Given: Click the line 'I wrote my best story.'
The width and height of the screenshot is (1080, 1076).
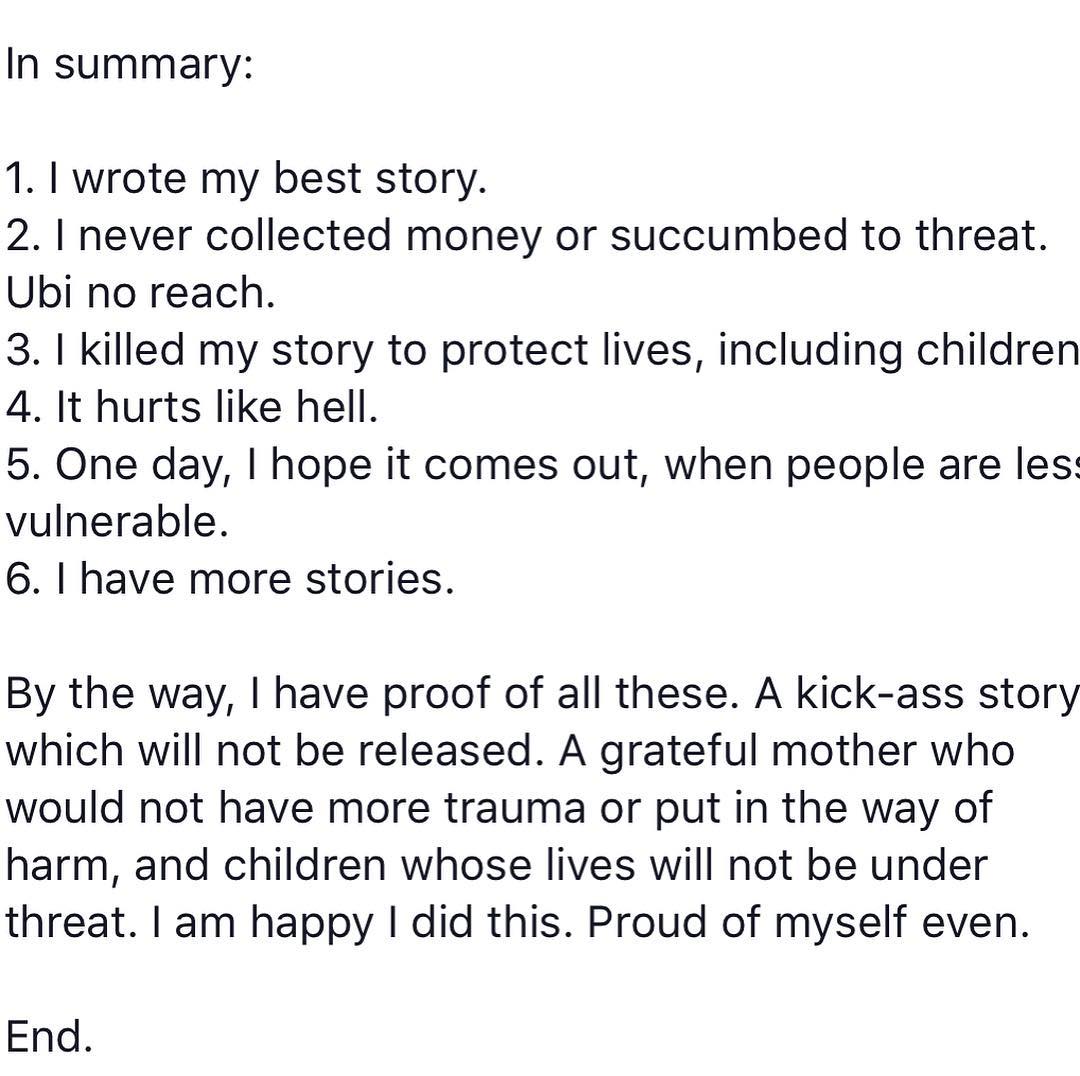Looking at the screenshot, I should [247, 180].
